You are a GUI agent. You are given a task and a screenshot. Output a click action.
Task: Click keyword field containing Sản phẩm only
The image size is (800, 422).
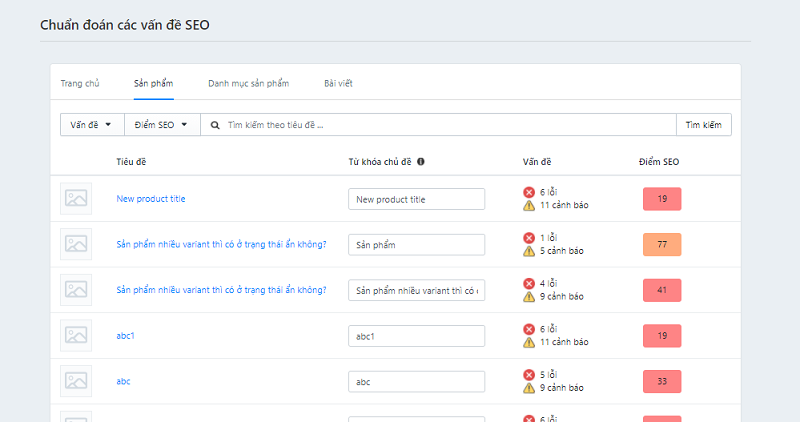point(417,245)
